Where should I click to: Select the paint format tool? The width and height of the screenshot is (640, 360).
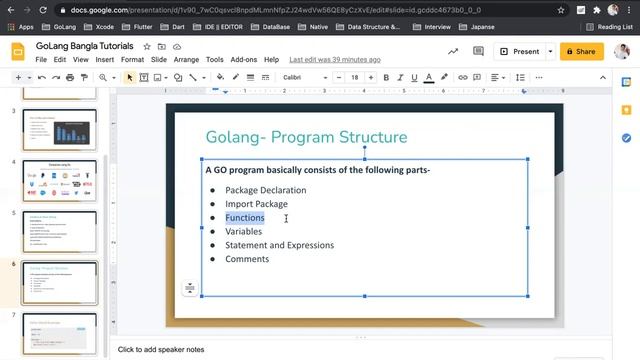point(84,78)
